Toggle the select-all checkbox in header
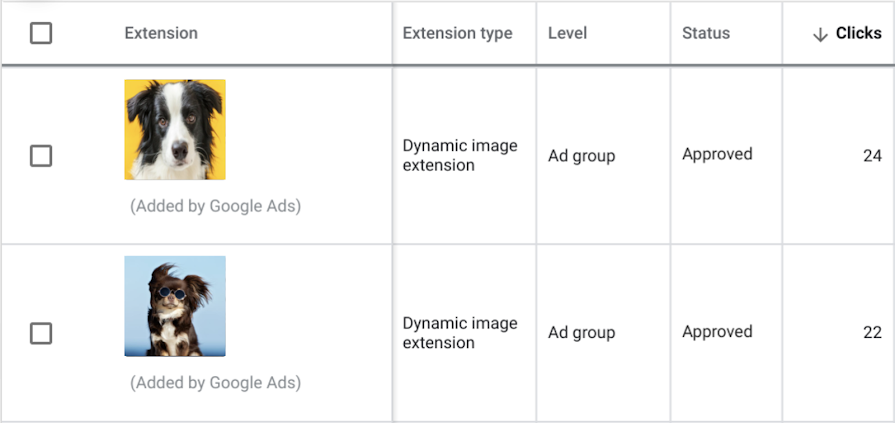 click(x=41, y=34)
